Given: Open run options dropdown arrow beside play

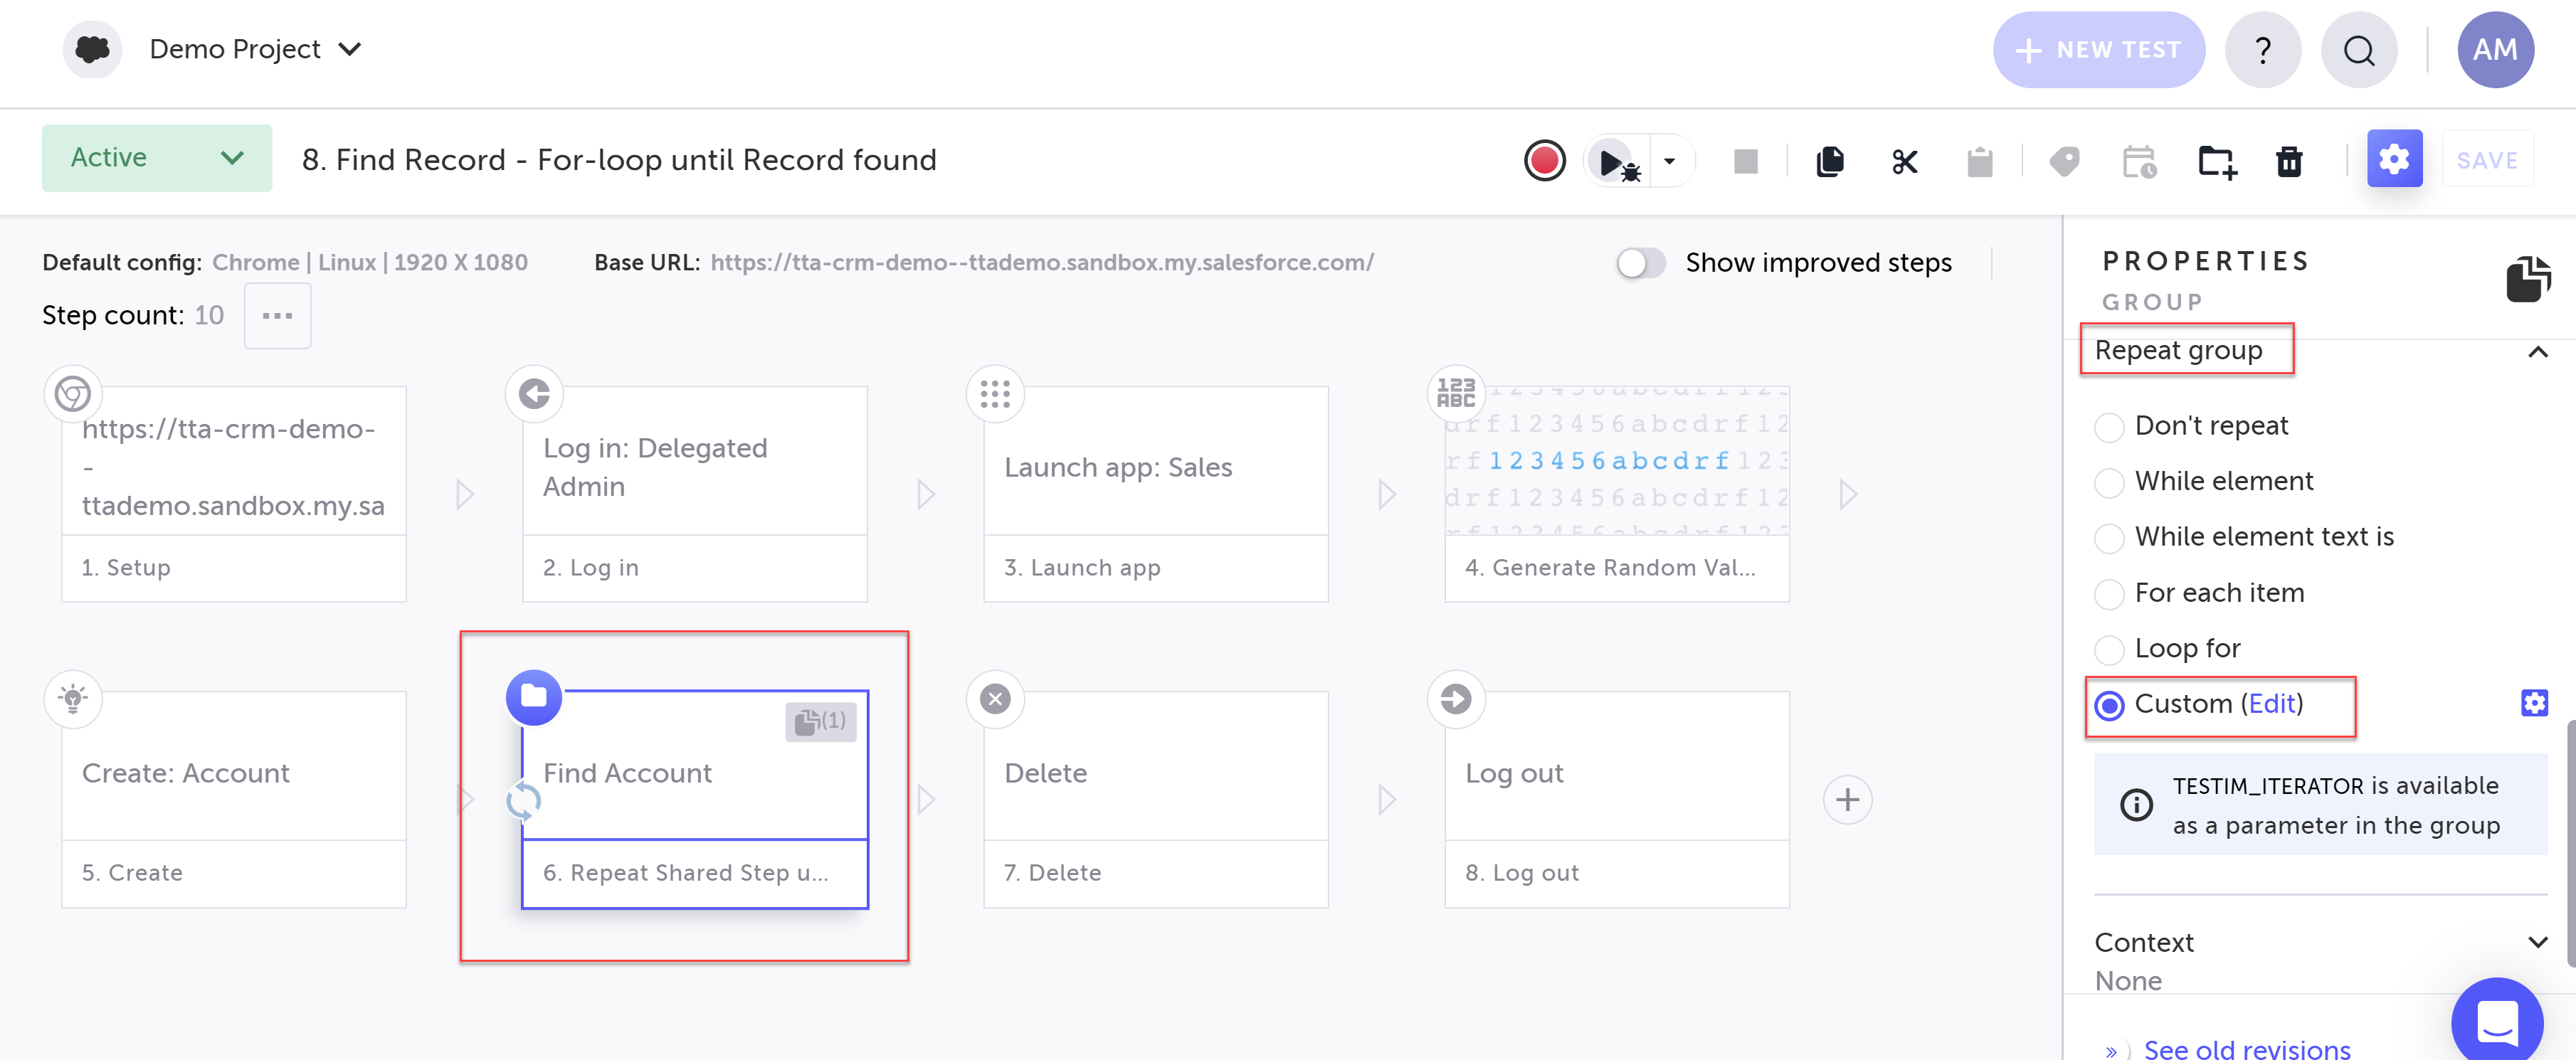Looking at the screenshot, I should 1669,161.
